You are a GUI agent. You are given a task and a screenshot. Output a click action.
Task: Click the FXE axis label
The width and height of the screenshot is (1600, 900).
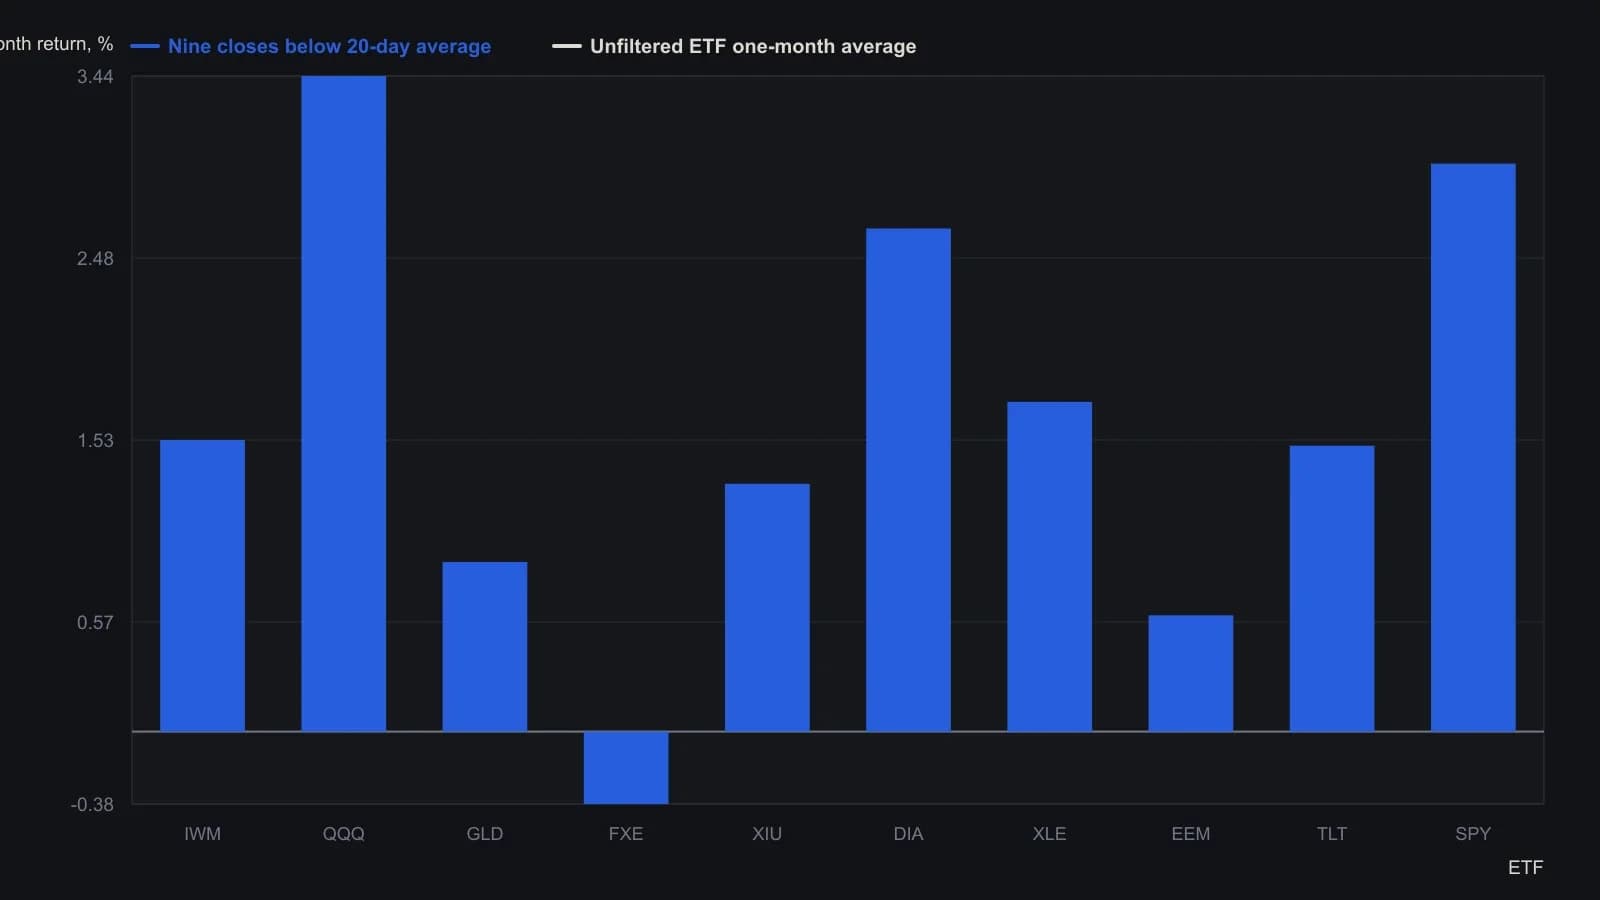tap(626, 834)
